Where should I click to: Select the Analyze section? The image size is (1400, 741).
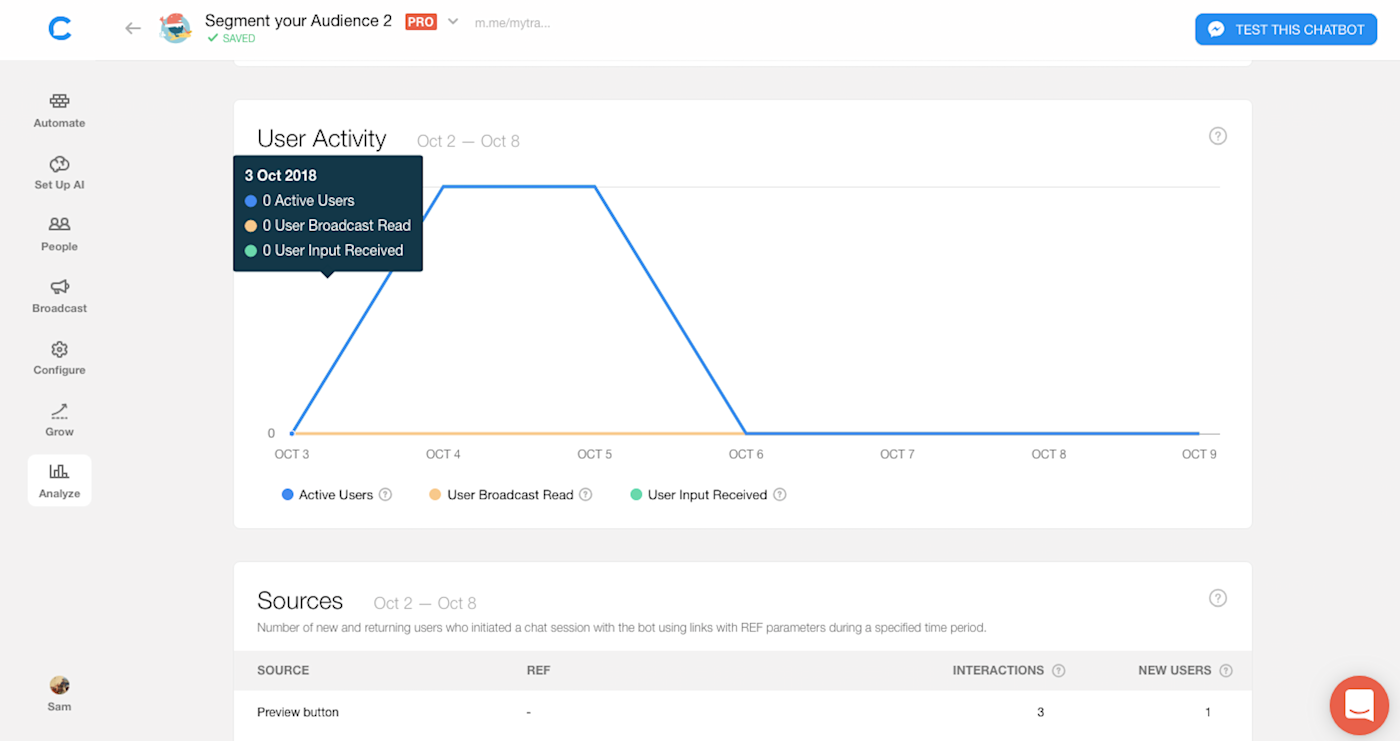[59, 480]
